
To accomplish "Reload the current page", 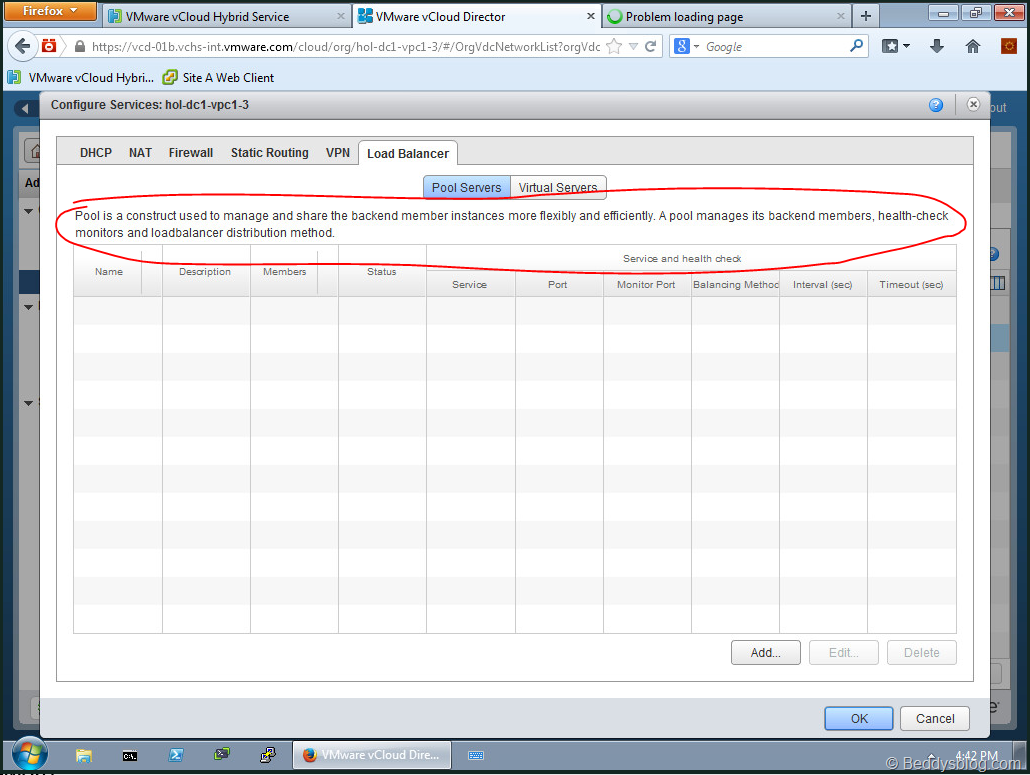I will [651, 47].
